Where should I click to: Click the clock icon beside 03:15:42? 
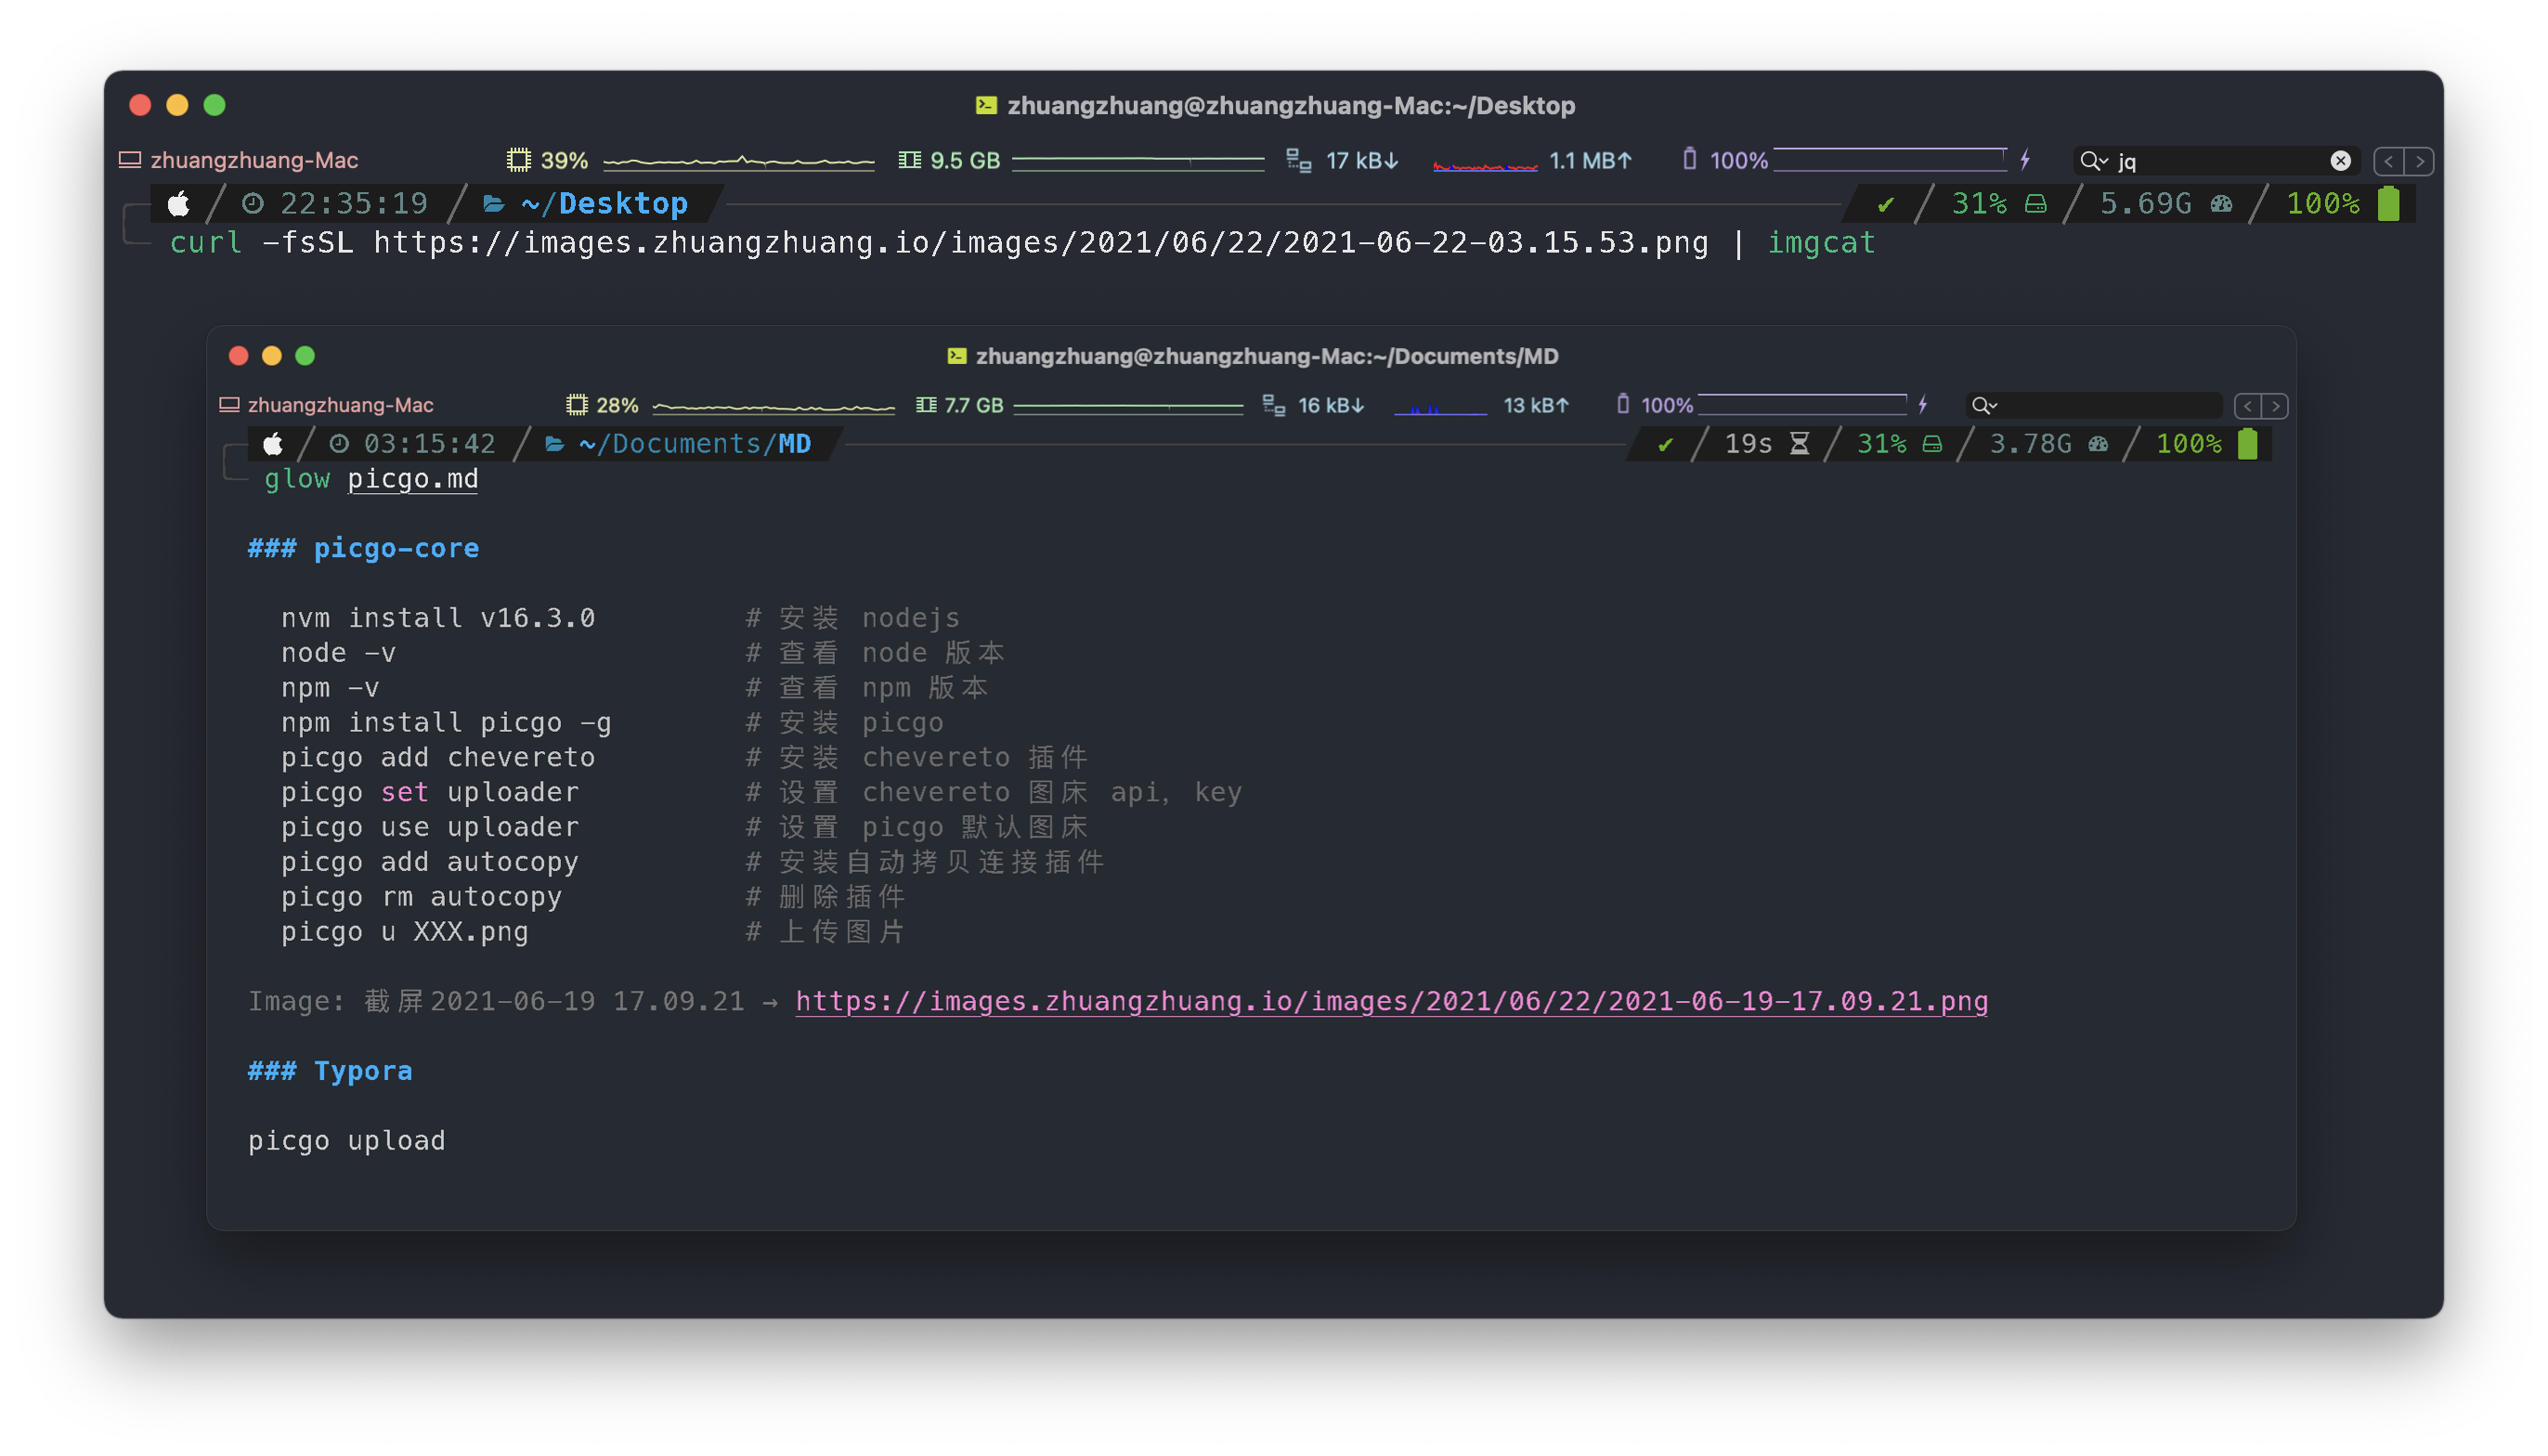339,443
